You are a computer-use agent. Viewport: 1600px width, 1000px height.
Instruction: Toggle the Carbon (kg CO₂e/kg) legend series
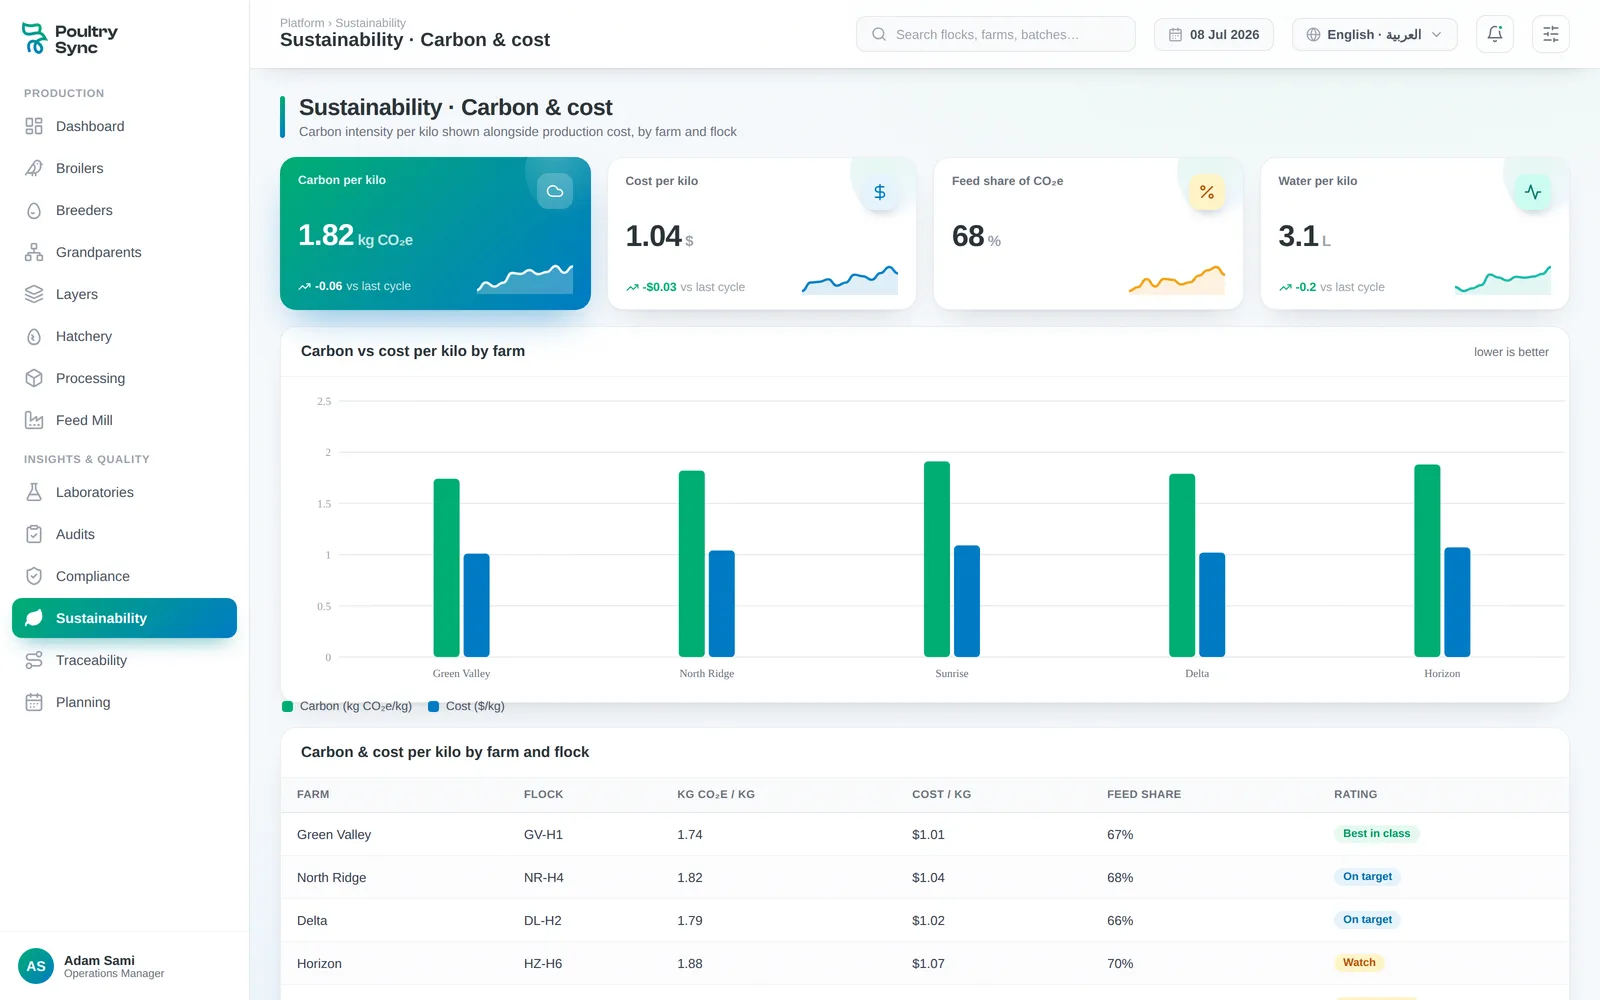(x=347, y=706)
